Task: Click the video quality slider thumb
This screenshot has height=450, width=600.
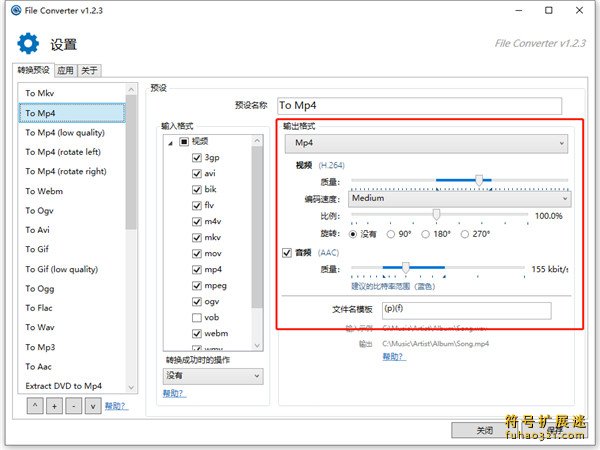Action: [479, 179]
